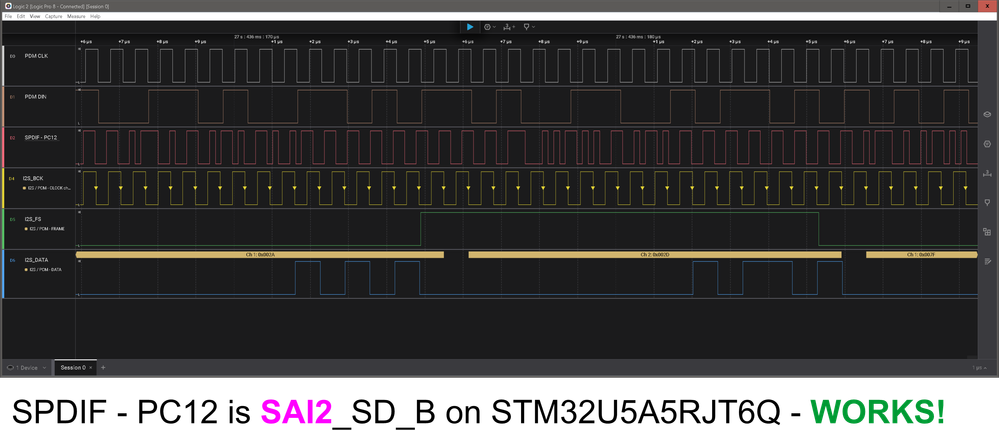Select the PDM DIN channel label
The width and height of the screenshot is (999, 430).
pos(36,97)
